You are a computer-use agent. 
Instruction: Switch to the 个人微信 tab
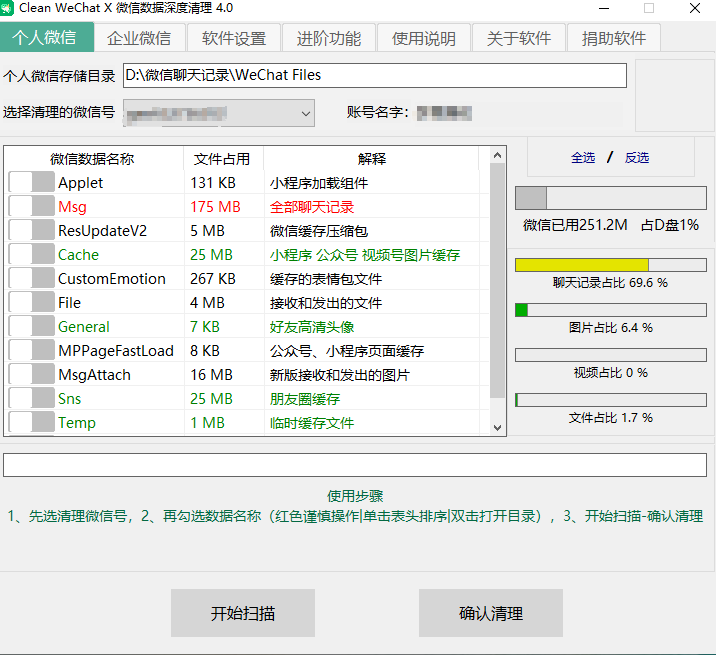47,37
